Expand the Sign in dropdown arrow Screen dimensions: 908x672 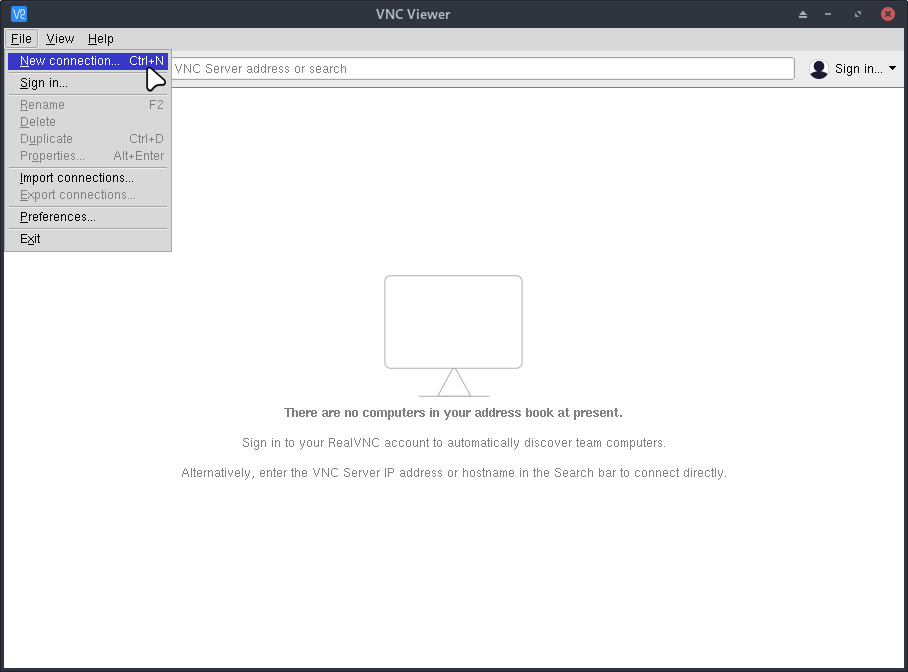[x=892, y=68]
